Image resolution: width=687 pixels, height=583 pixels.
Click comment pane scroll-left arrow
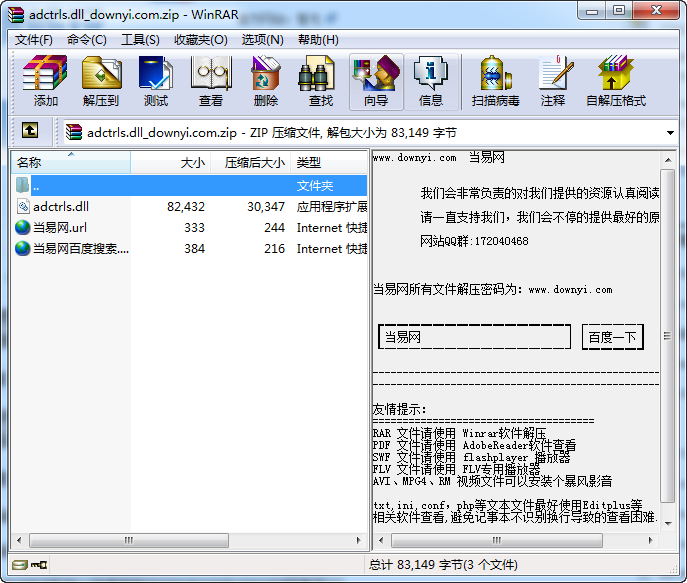[381, 540]
